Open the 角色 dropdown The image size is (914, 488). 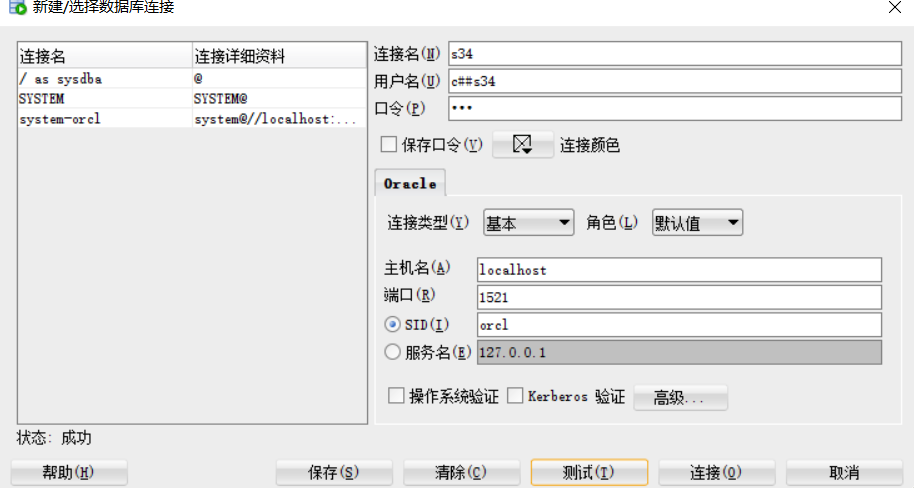pyautogui.click(x=697, y=222)
